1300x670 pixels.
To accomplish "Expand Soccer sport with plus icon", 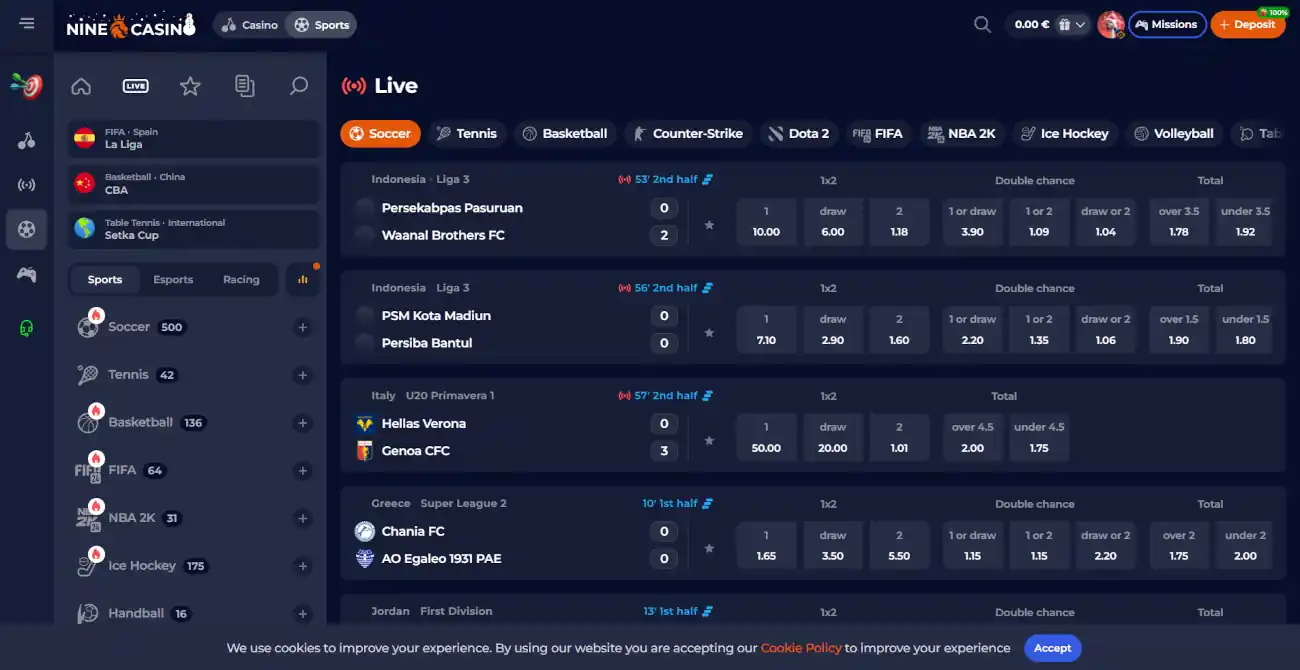I will (x=303, y=328).
